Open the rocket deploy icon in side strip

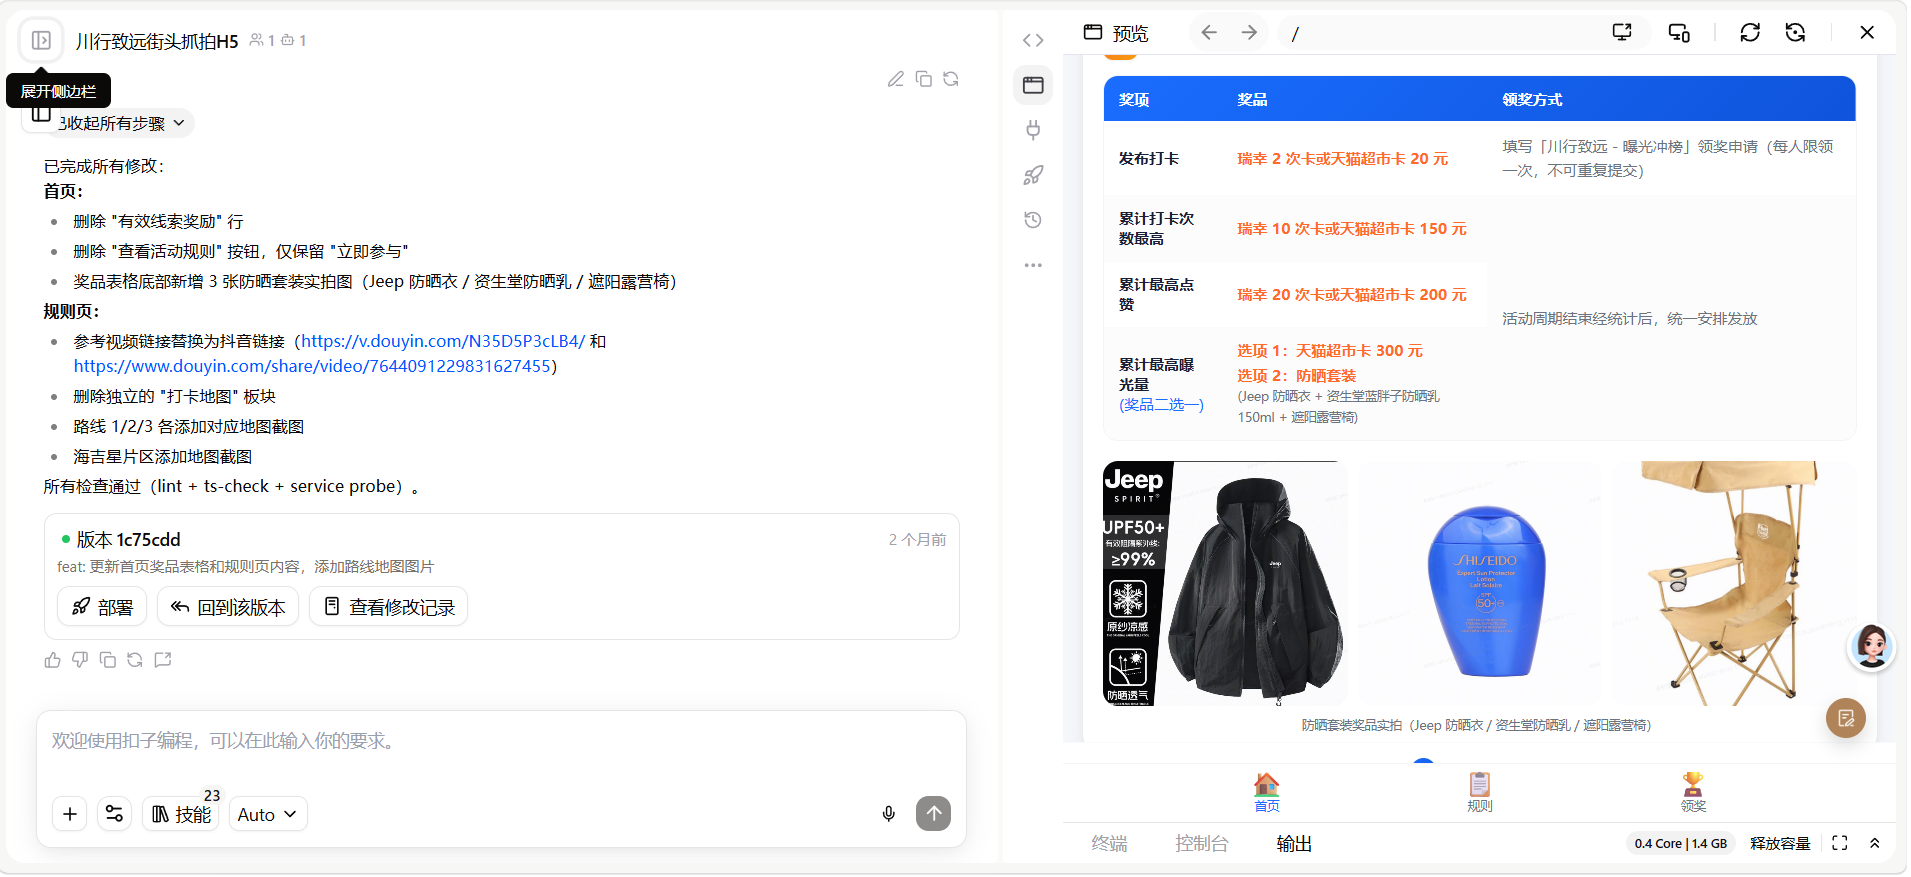tap(1033, 175)
